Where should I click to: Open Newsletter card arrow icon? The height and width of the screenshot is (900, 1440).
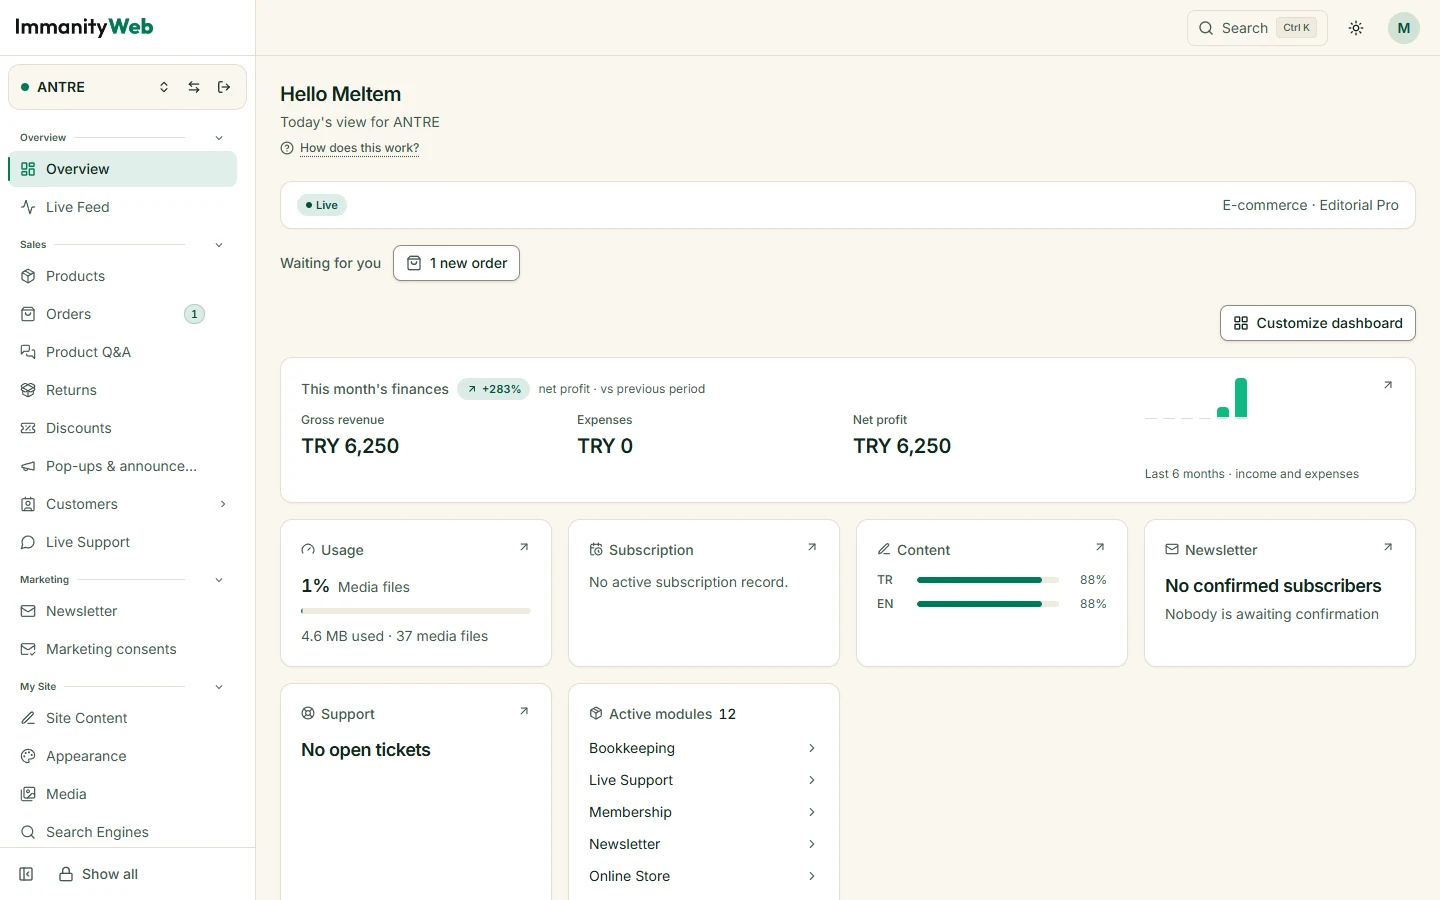point(1388,547)
